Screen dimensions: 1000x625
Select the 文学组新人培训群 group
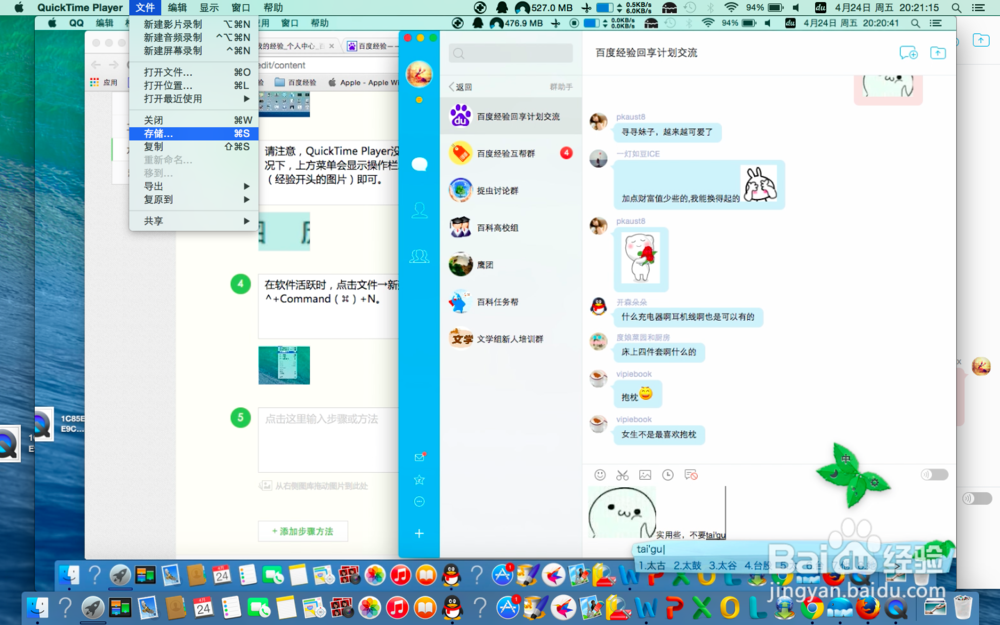coord(511,339)
